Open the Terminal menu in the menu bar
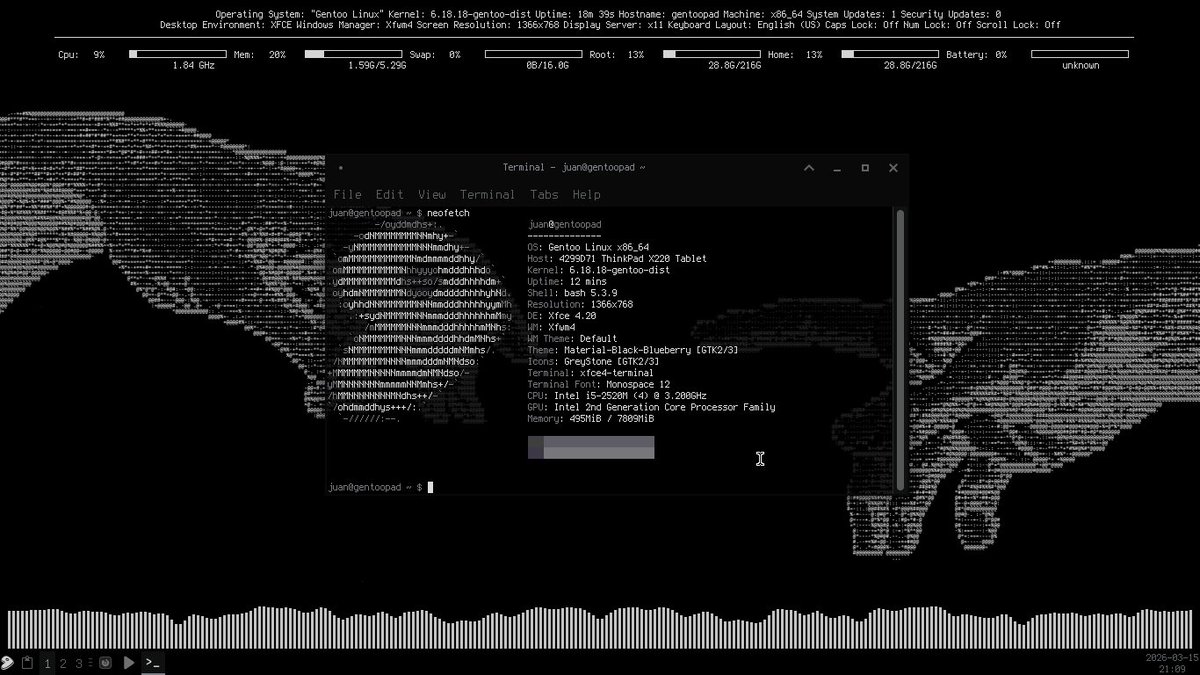Viewport: 1200px width, 675px height. [x=488, y=194]
